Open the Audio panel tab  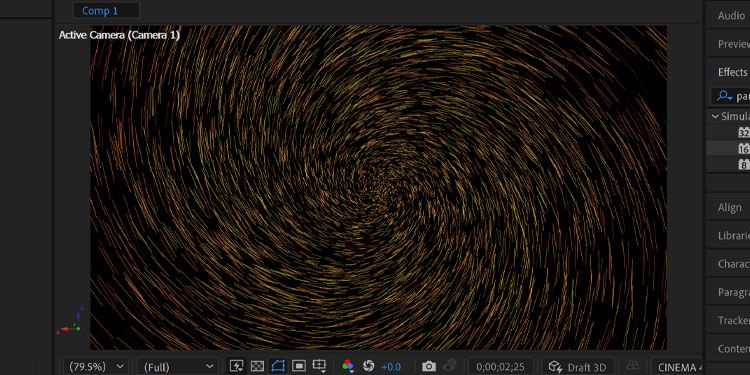click(731, 16)
